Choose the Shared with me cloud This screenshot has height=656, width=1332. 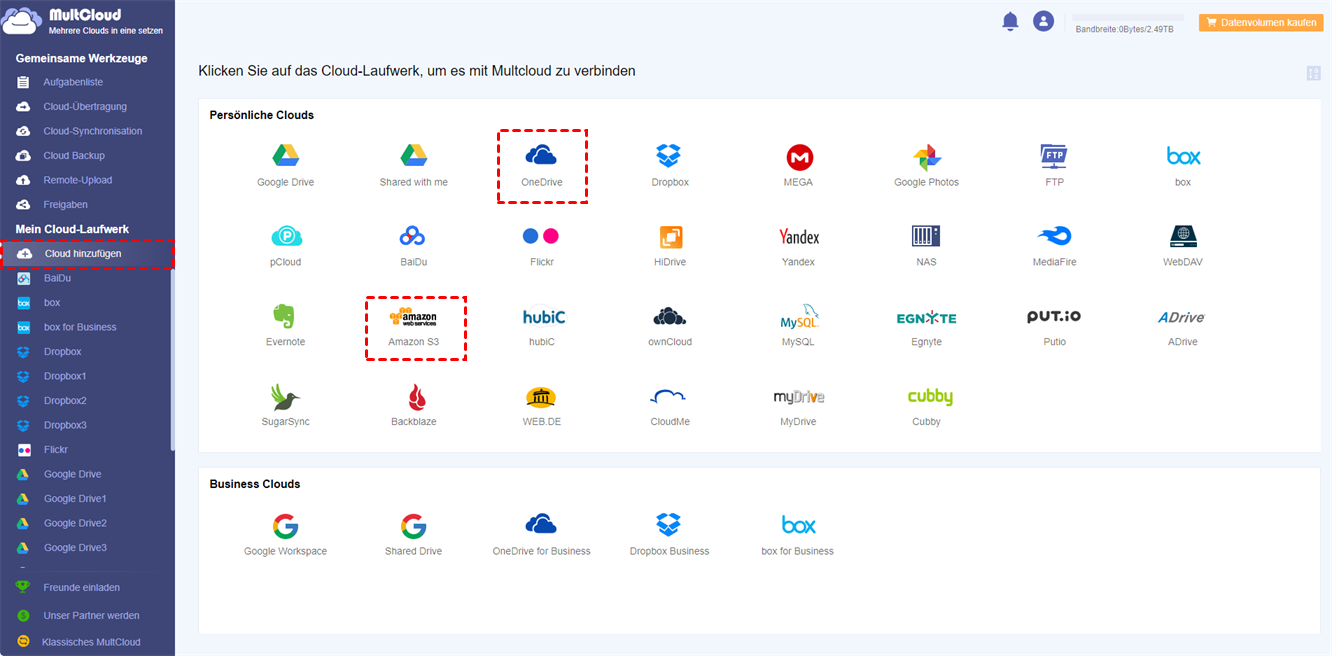(x=414, y=156)
